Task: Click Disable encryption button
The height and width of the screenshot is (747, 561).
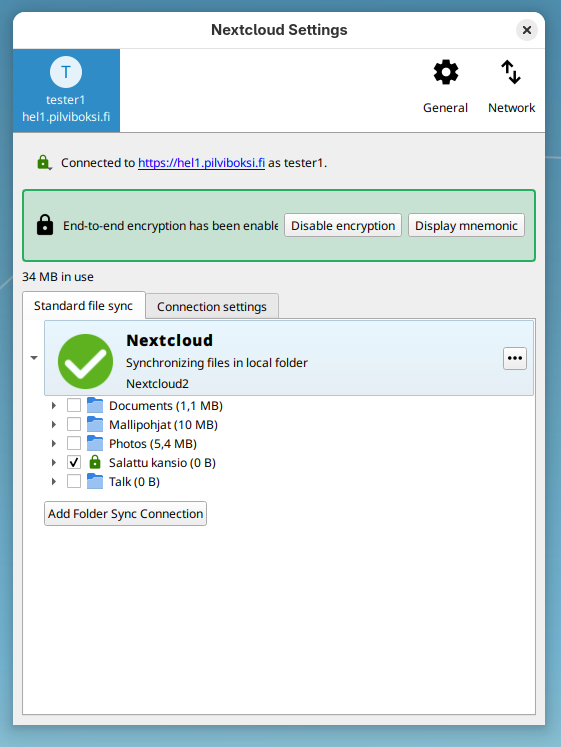Action: [x=343, y=225]
